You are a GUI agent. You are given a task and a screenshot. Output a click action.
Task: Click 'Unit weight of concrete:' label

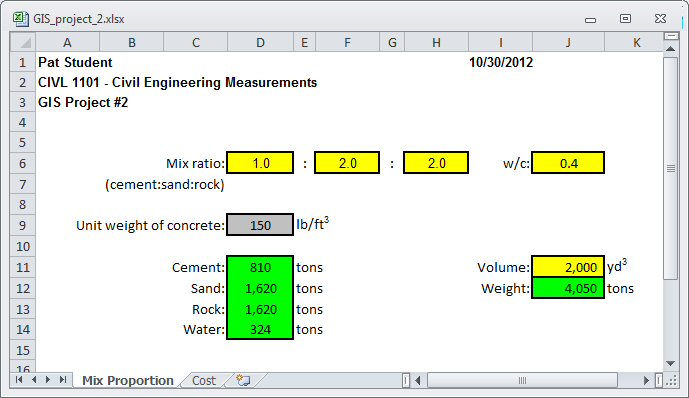150,225
